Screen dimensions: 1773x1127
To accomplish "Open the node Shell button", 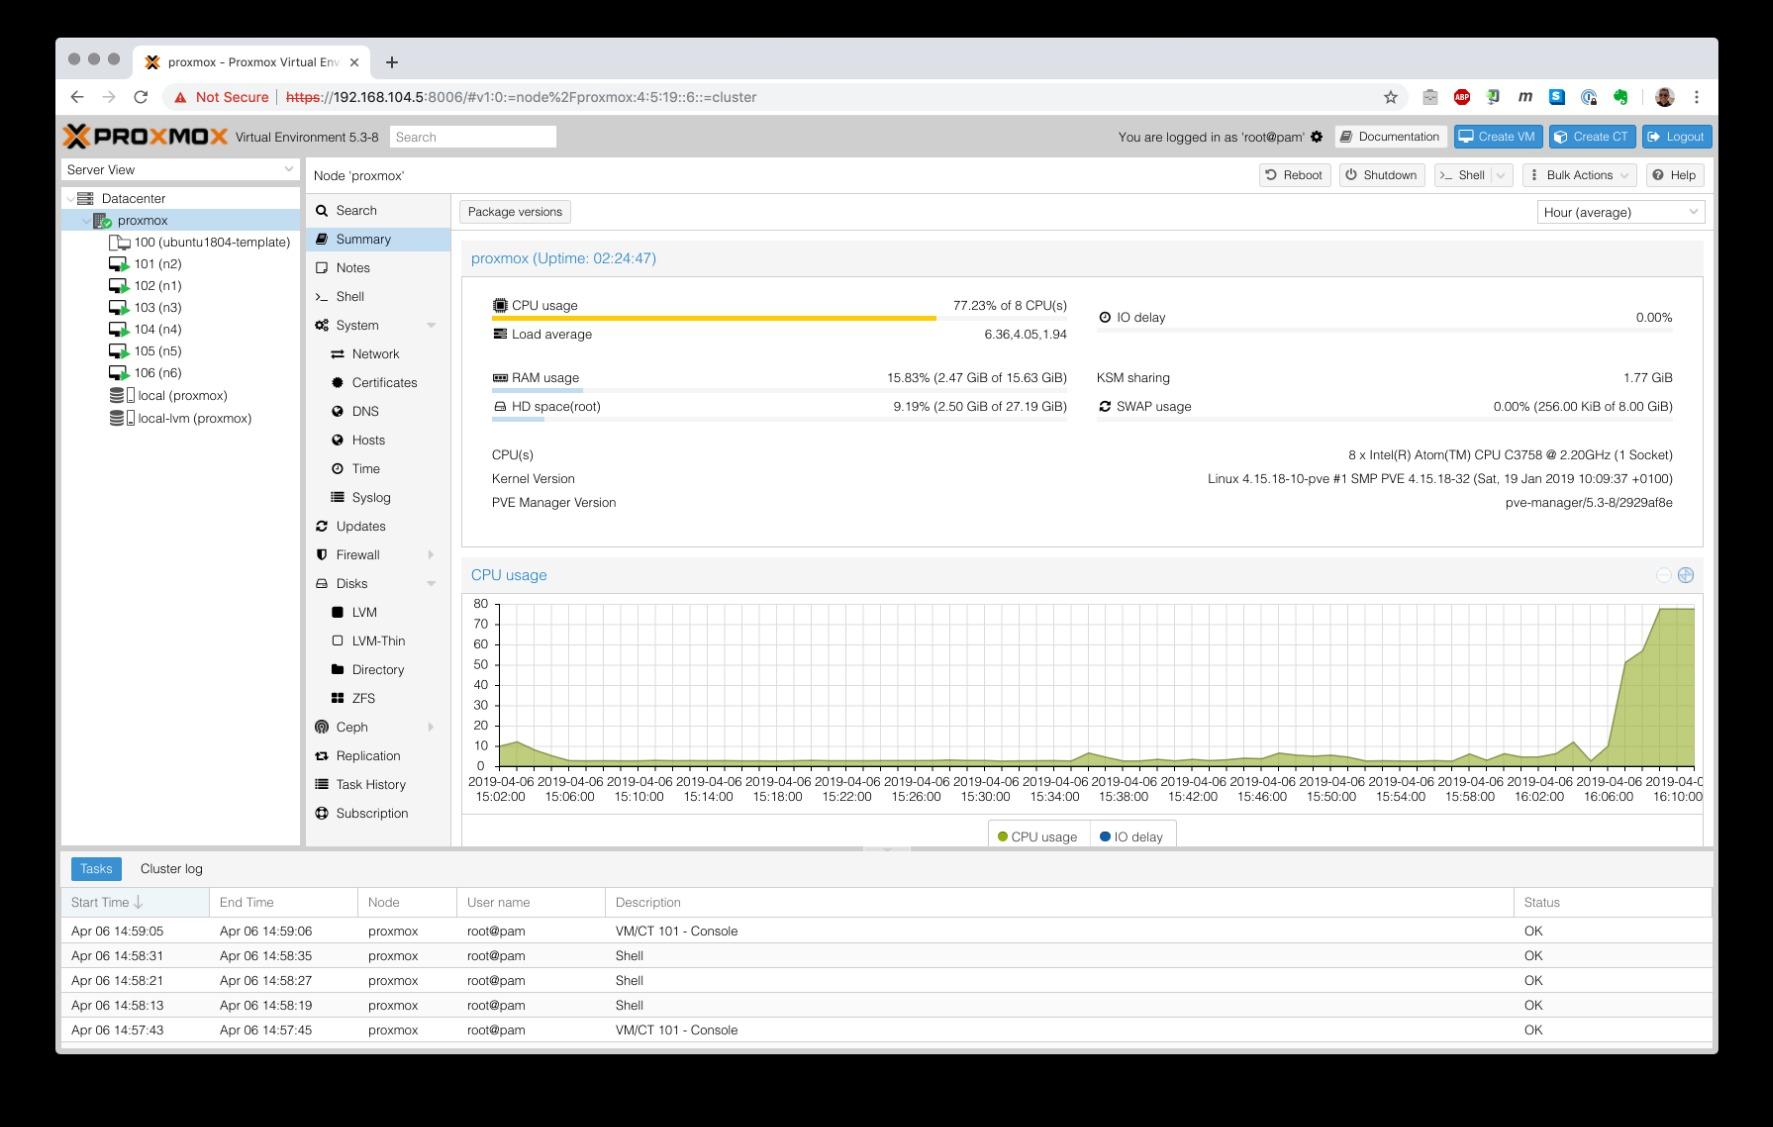I will click(x=1463, y=175).
